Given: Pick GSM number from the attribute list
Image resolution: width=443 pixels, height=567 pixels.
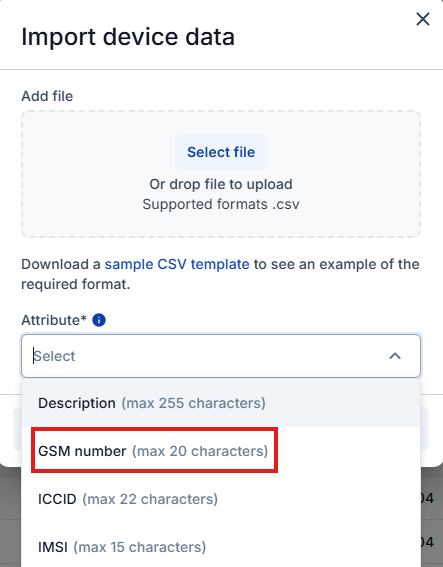Looking at the screenshot, I should pos(221,451).
